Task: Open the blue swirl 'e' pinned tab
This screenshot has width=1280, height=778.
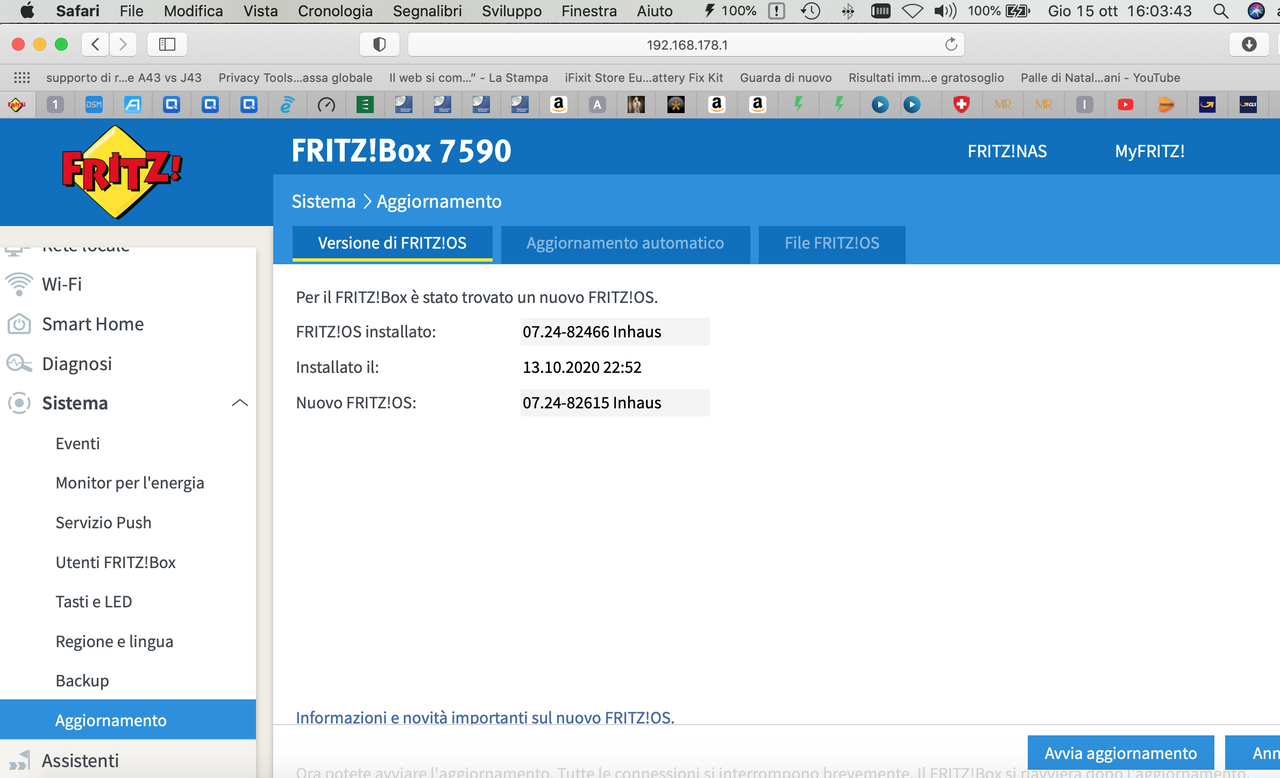Action: pos(287,104)
